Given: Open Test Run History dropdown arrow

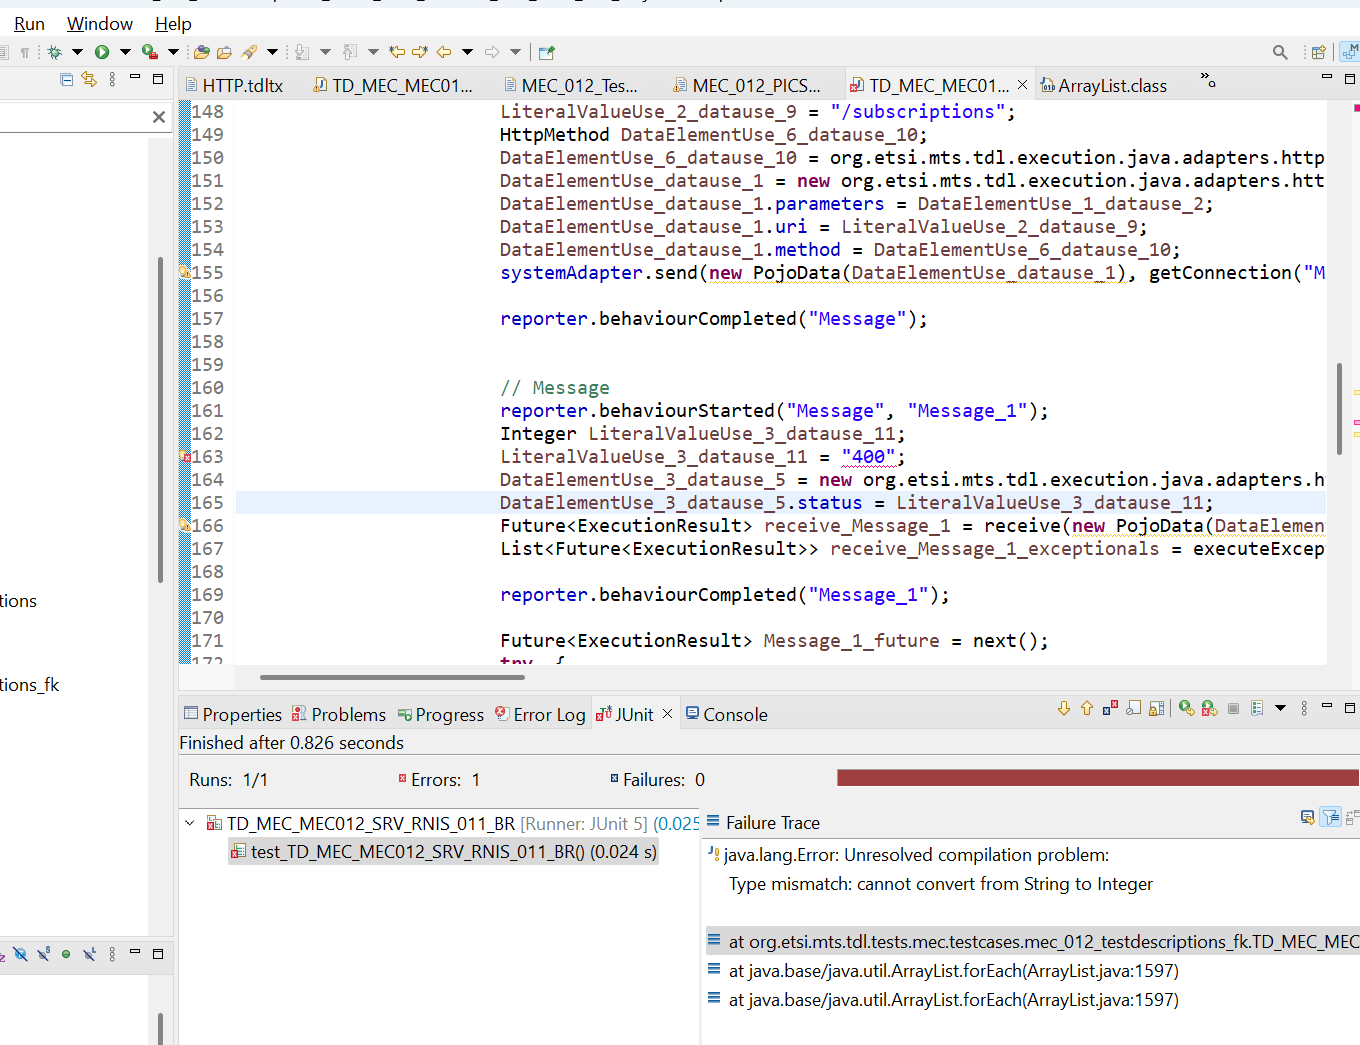Looking at the screenshot, I should click(x=1280, y=709).
